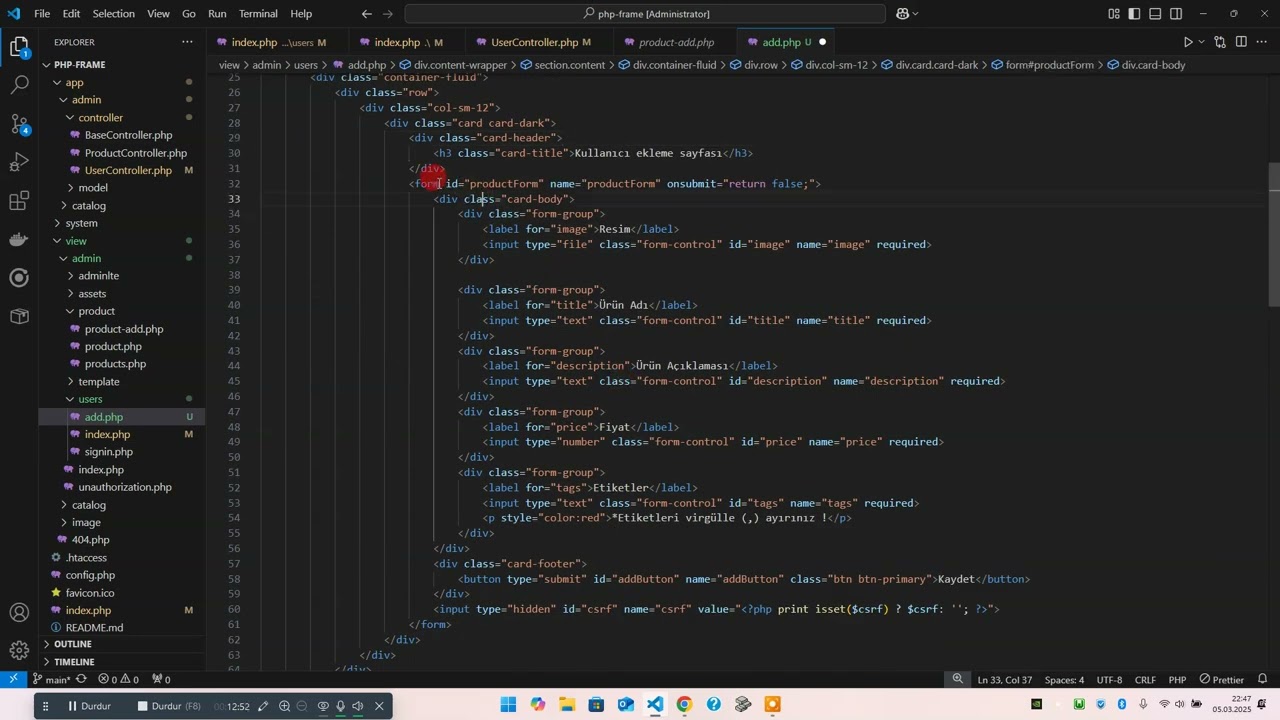
Task: Open the Accounts icon in activity bar
Action: 19,613
